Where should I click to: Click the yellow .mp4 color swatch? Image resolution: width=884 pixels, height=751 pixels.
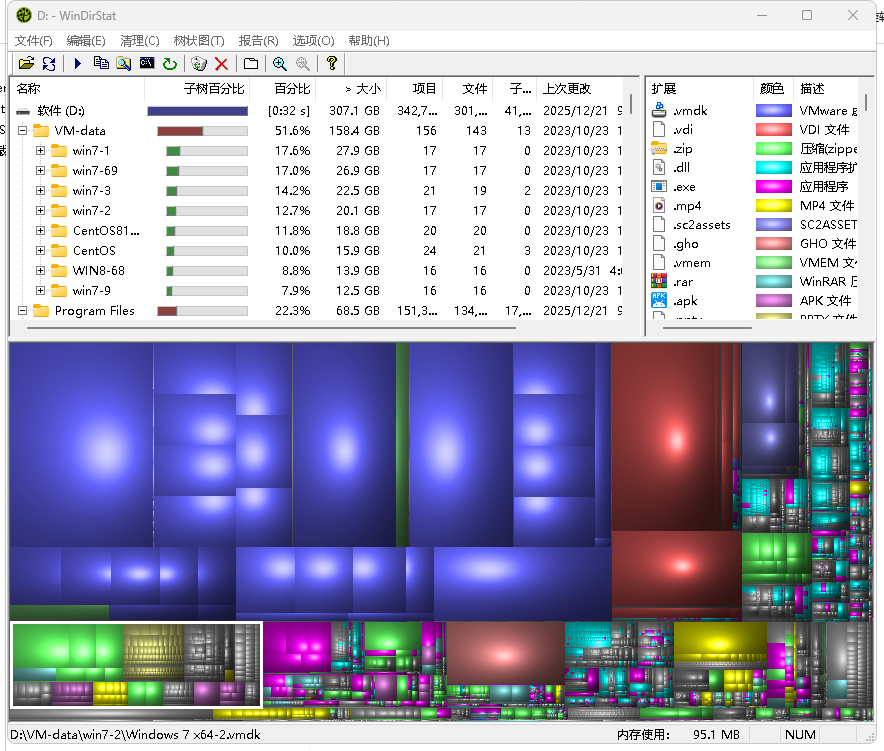pos(774,206)
